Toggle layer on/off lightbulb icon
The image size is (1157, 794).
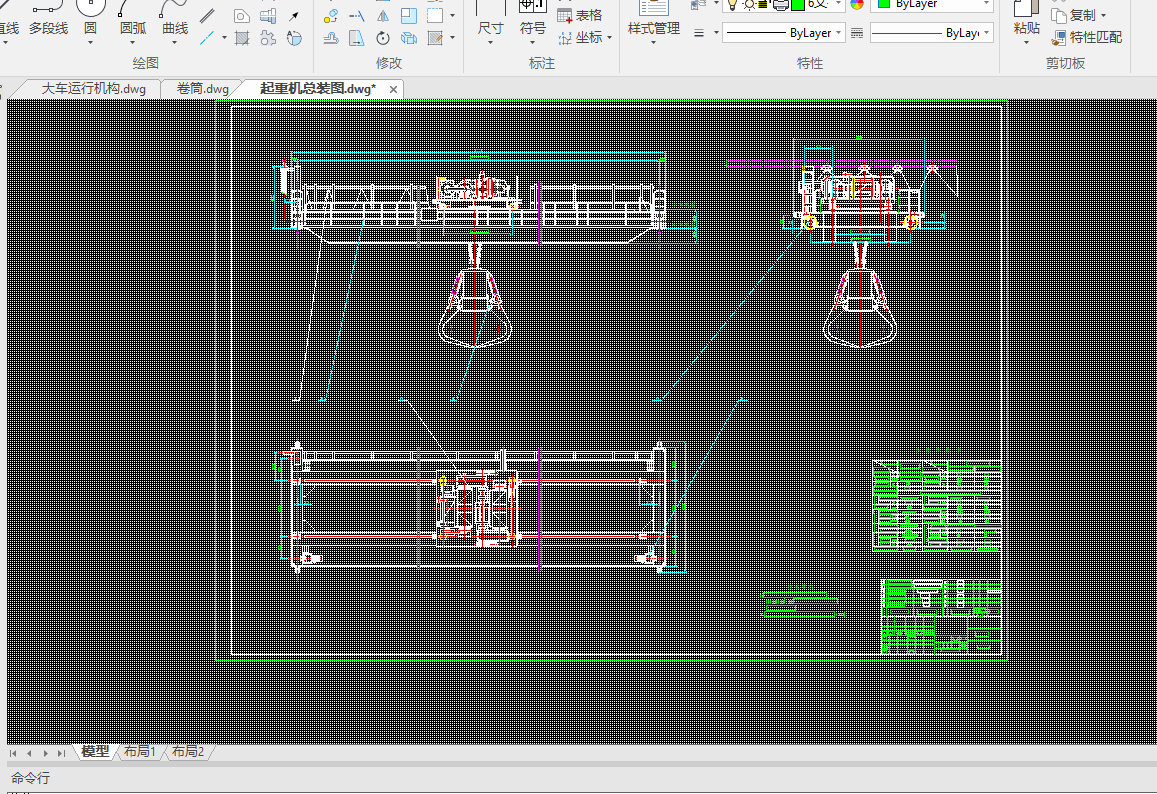(732, 4)
